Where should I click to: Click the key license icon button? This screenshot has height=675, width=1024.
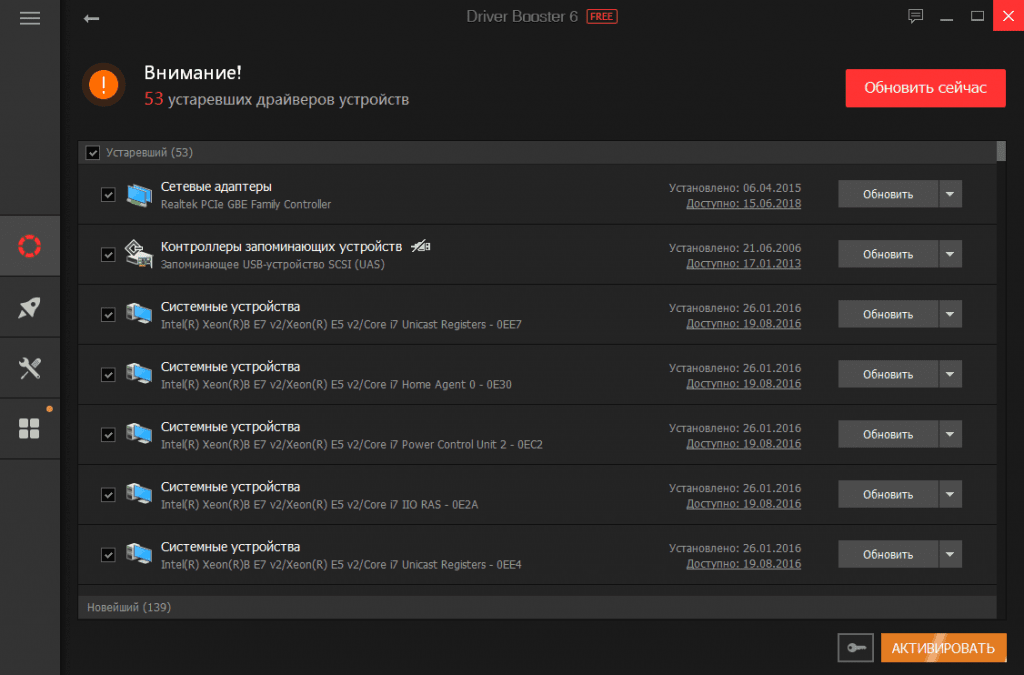coord(856,648)
